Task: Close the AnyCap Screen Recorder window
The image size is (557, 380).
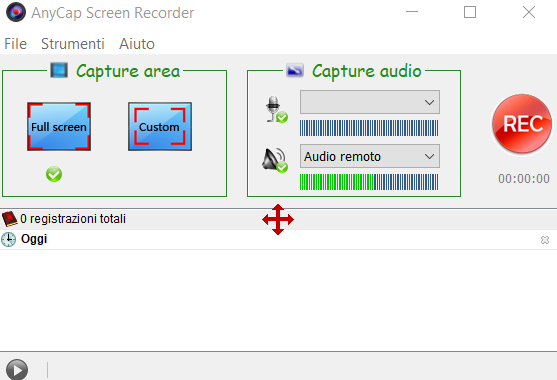Action: pyautogui.click(x=529, y=12)
